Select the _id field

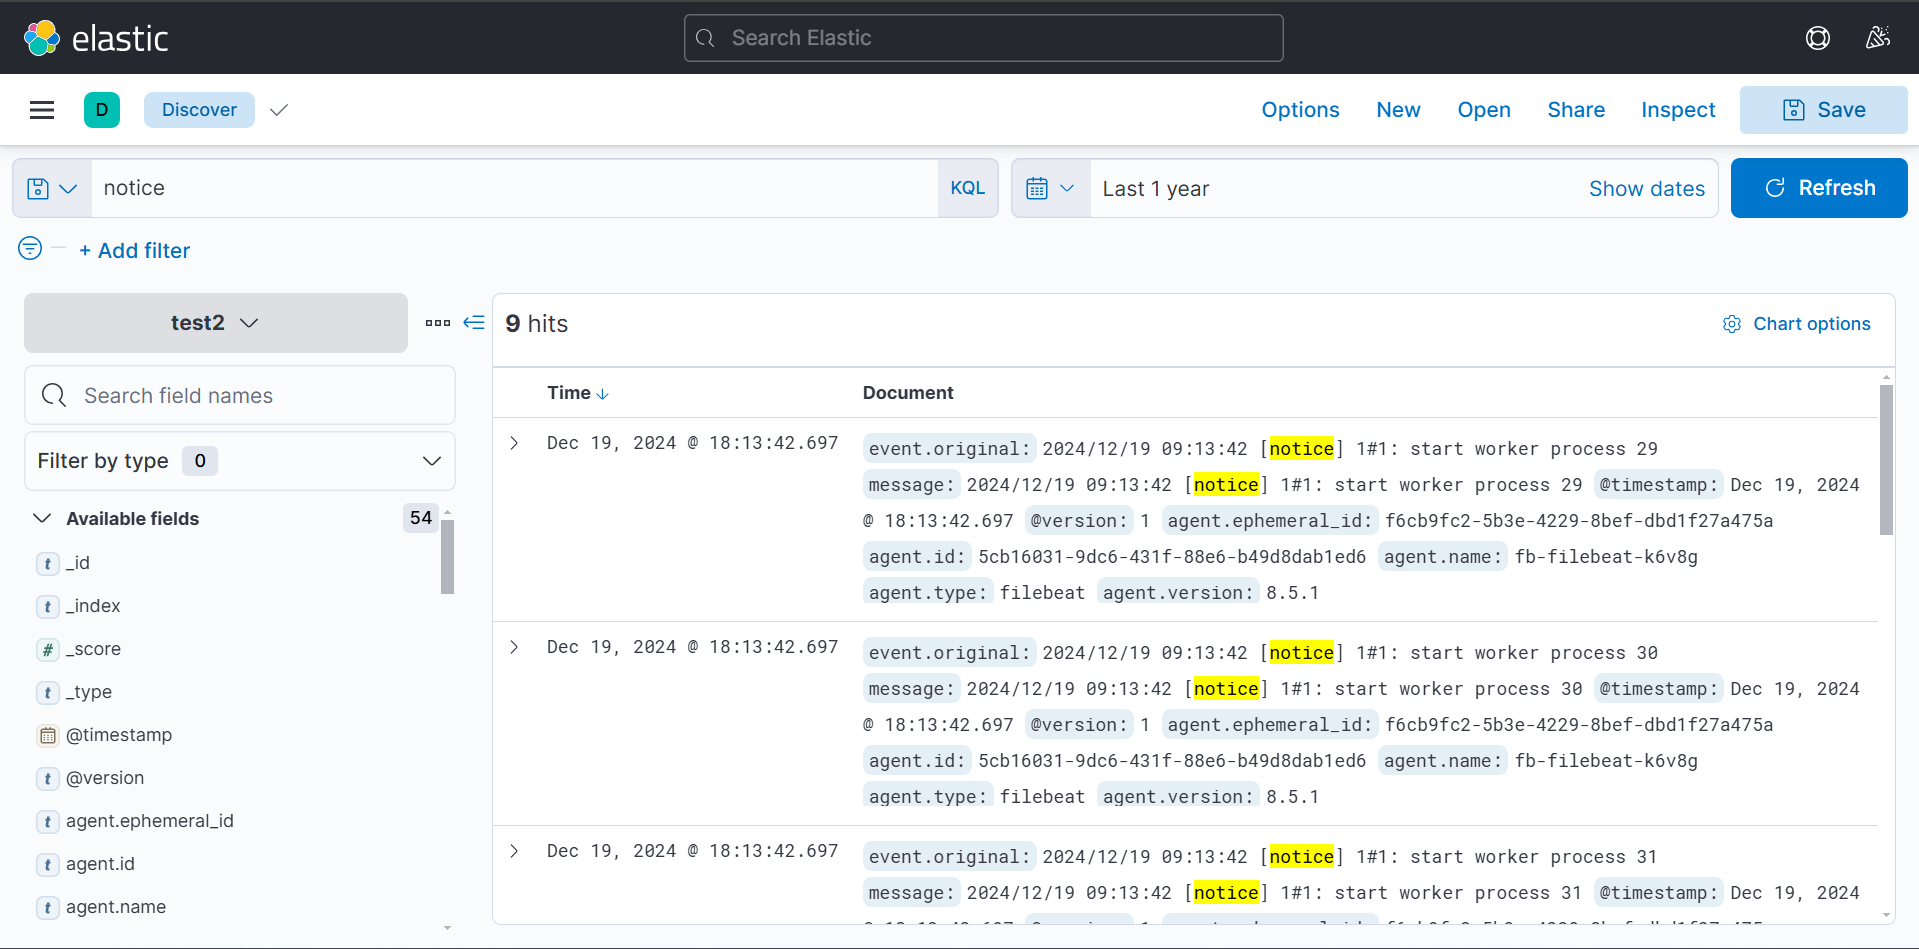pos(78,563)
